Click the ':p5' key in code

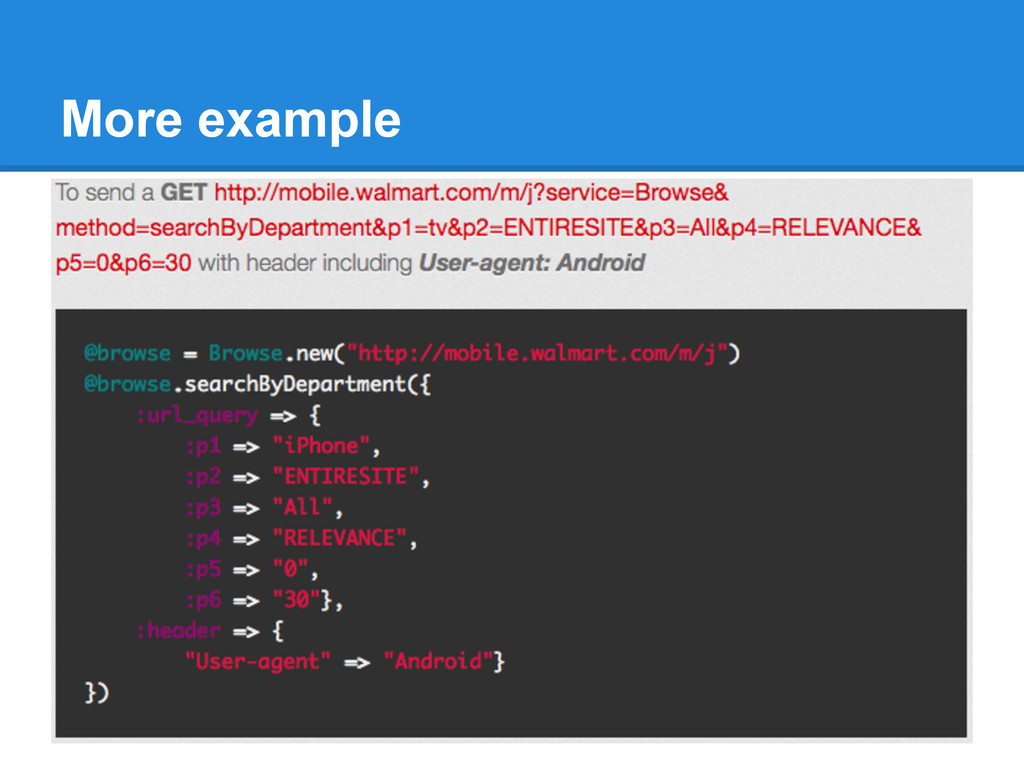pyautogui.click(x=204, y=569)
